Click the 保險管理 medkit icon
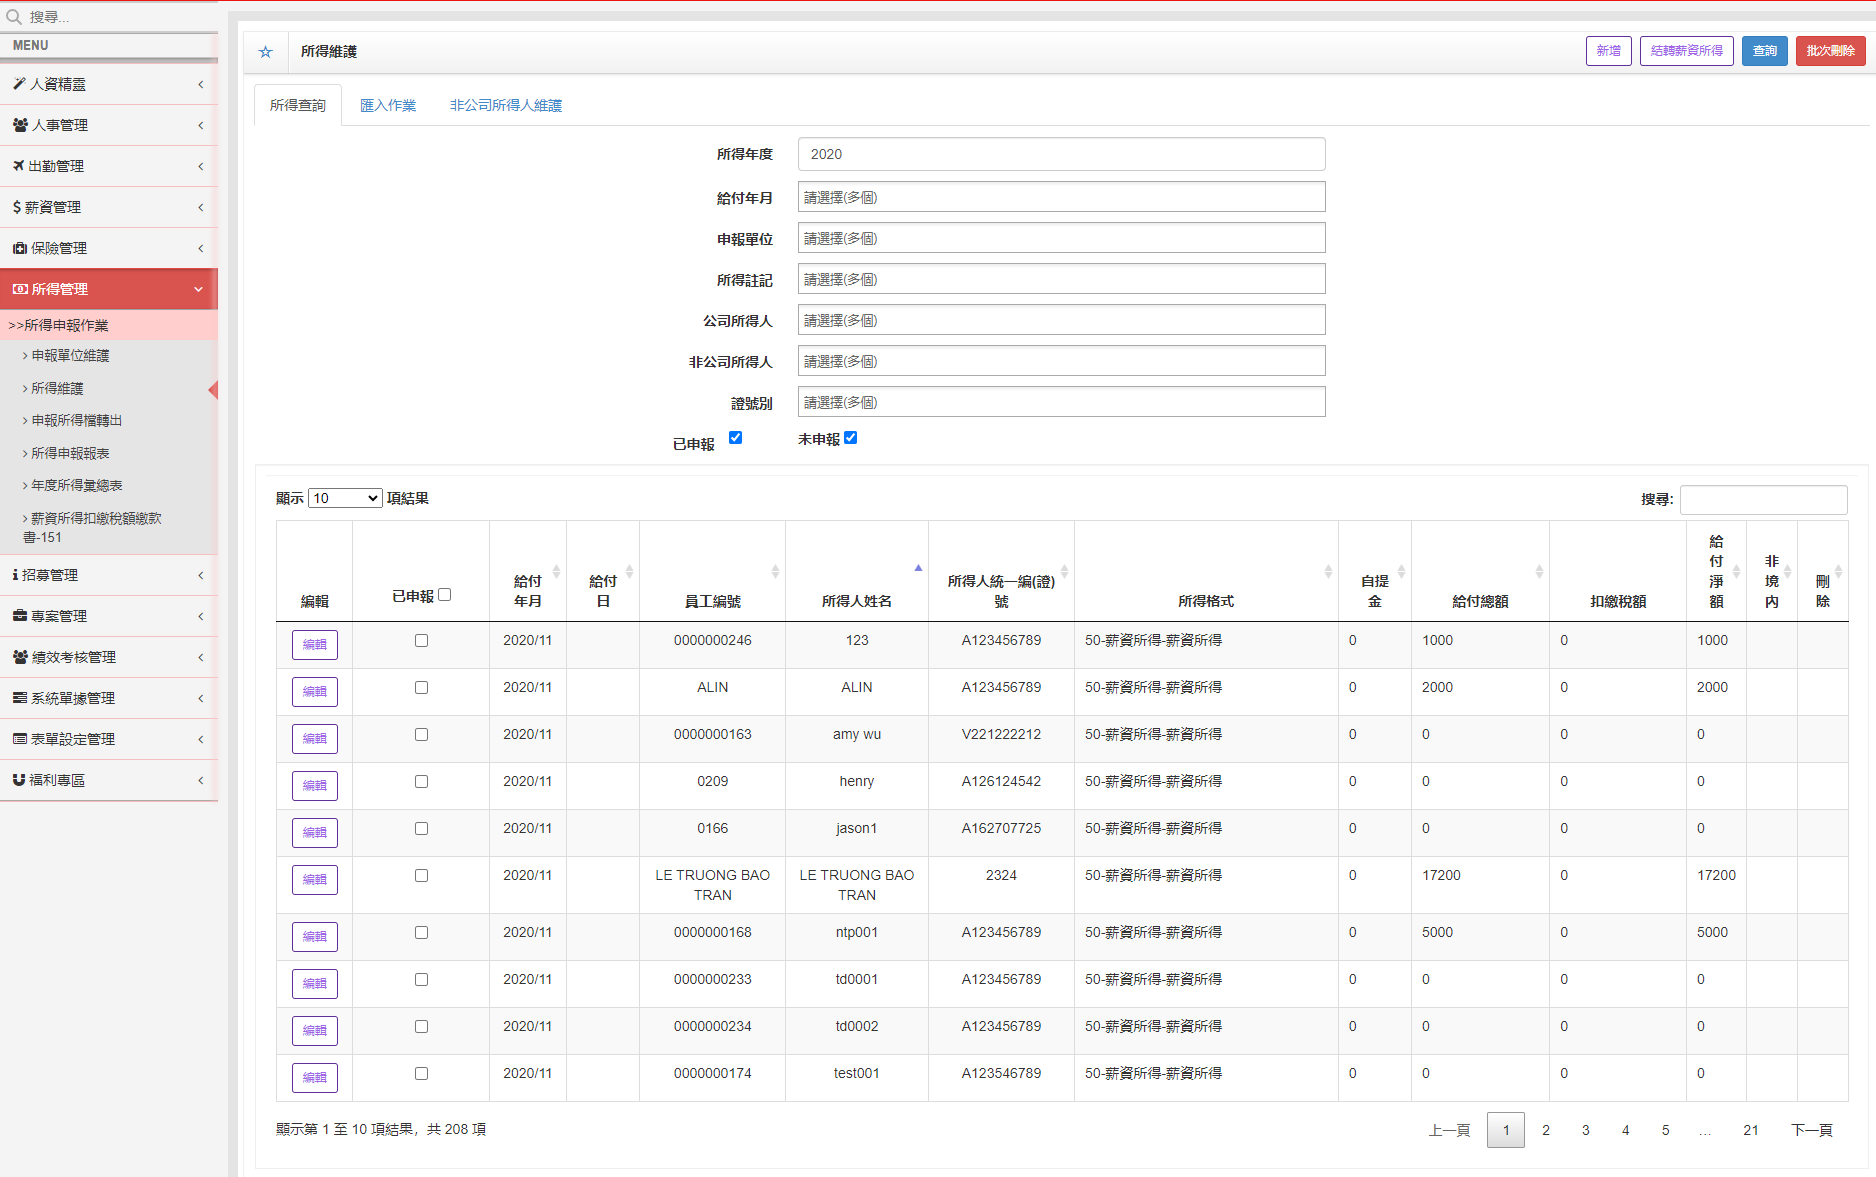Screen dimensions: 1876x1177 [20, 248]
